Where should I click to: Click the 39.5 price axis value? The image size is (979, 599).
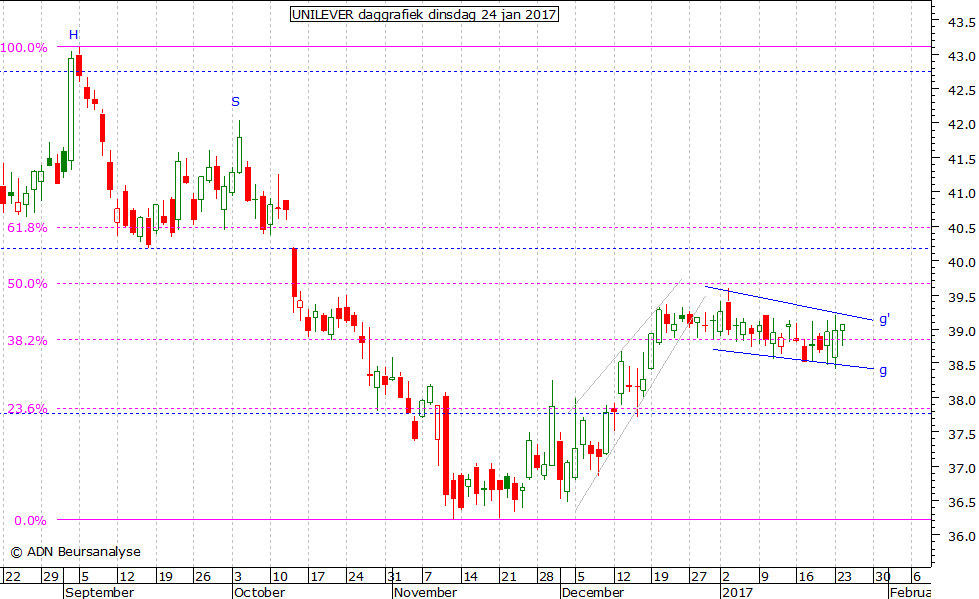[x=962, y=297]
